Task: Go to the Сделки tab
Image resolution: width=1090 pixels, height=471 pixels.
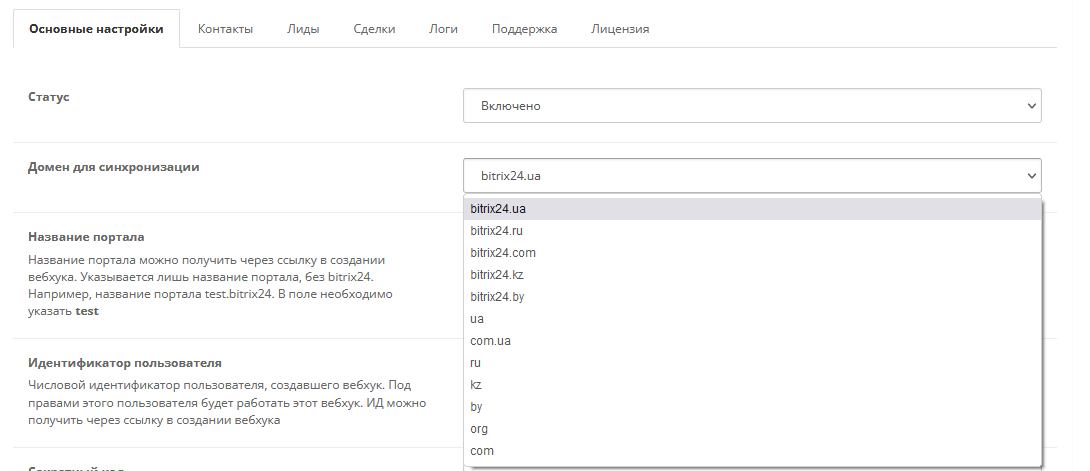Action: coord(374,29)
